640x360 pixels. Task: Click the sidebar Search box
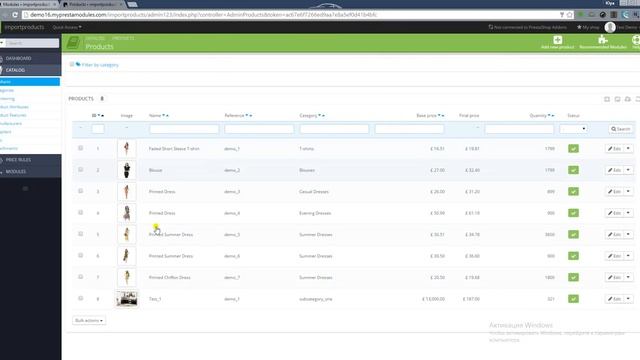(x=32, y=43)
